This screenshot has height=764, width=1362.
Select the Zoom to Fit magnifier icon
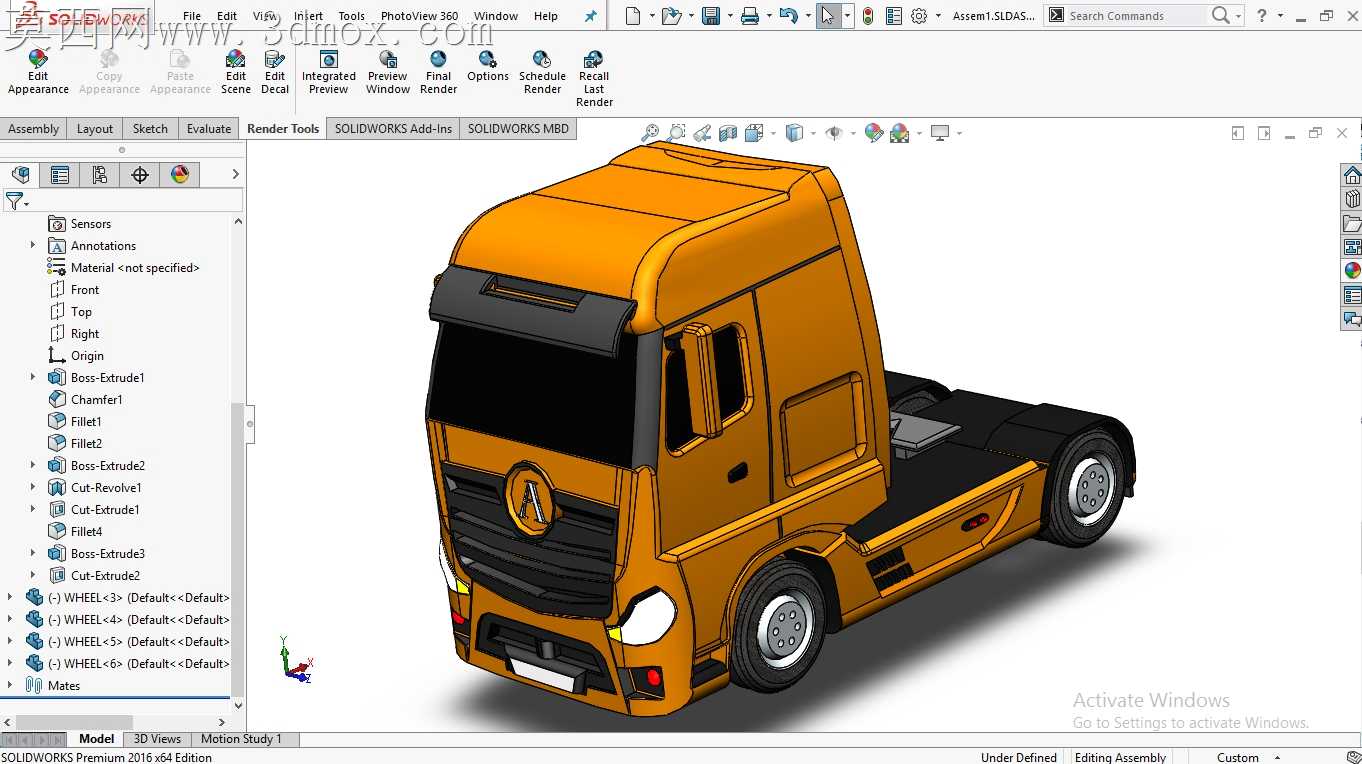(x=650, y=132)
